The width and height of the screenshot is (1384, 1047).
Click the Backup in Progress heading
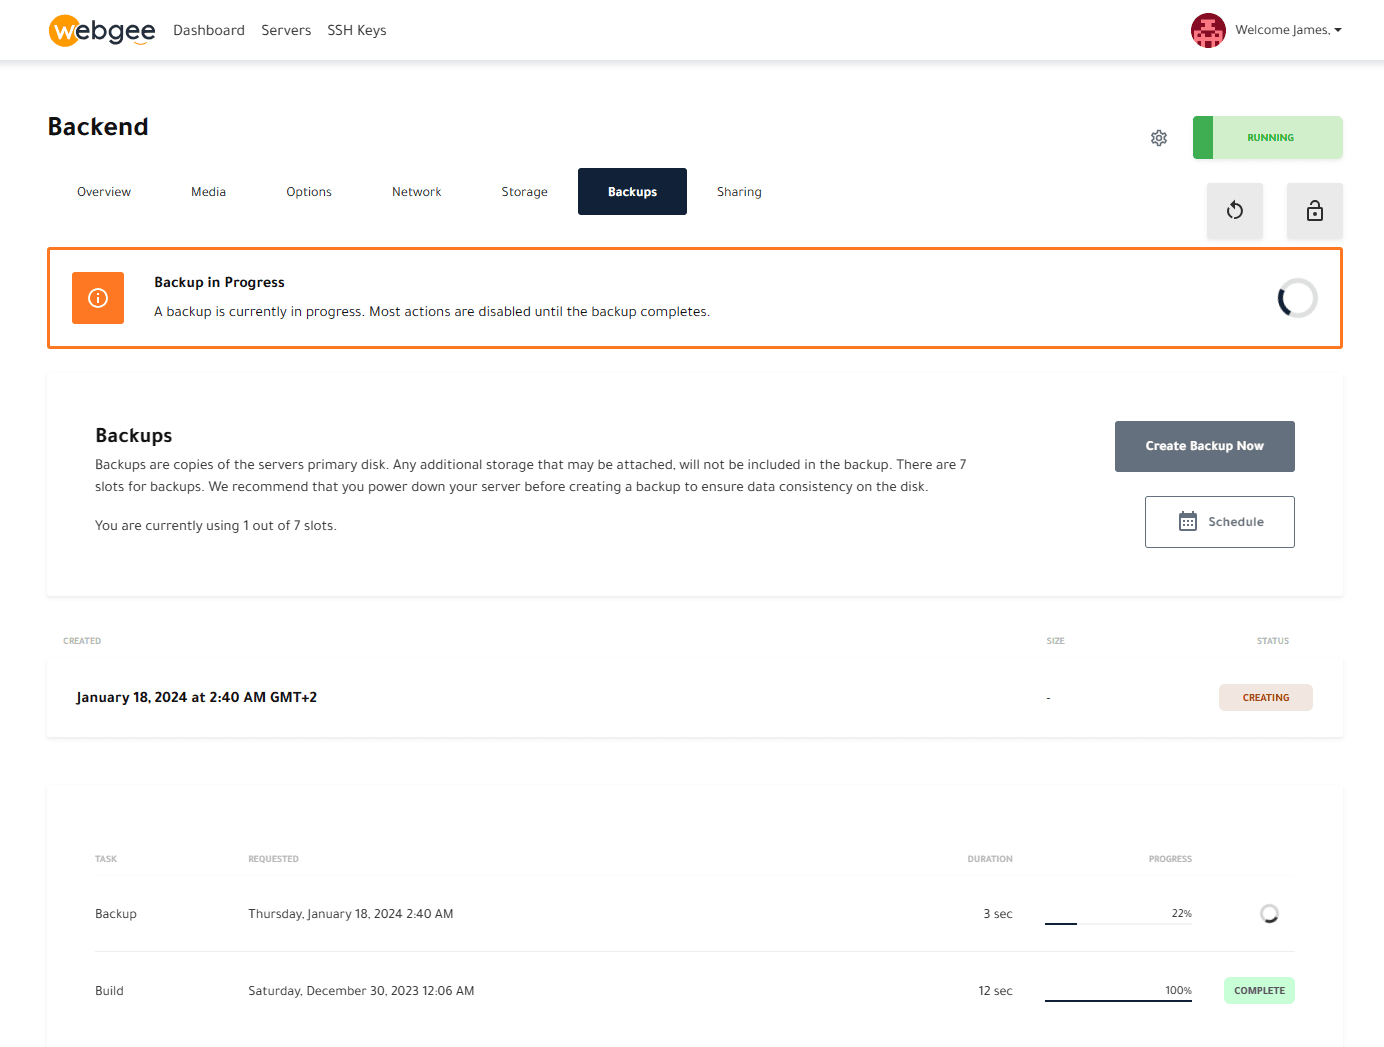click(219, 283)
